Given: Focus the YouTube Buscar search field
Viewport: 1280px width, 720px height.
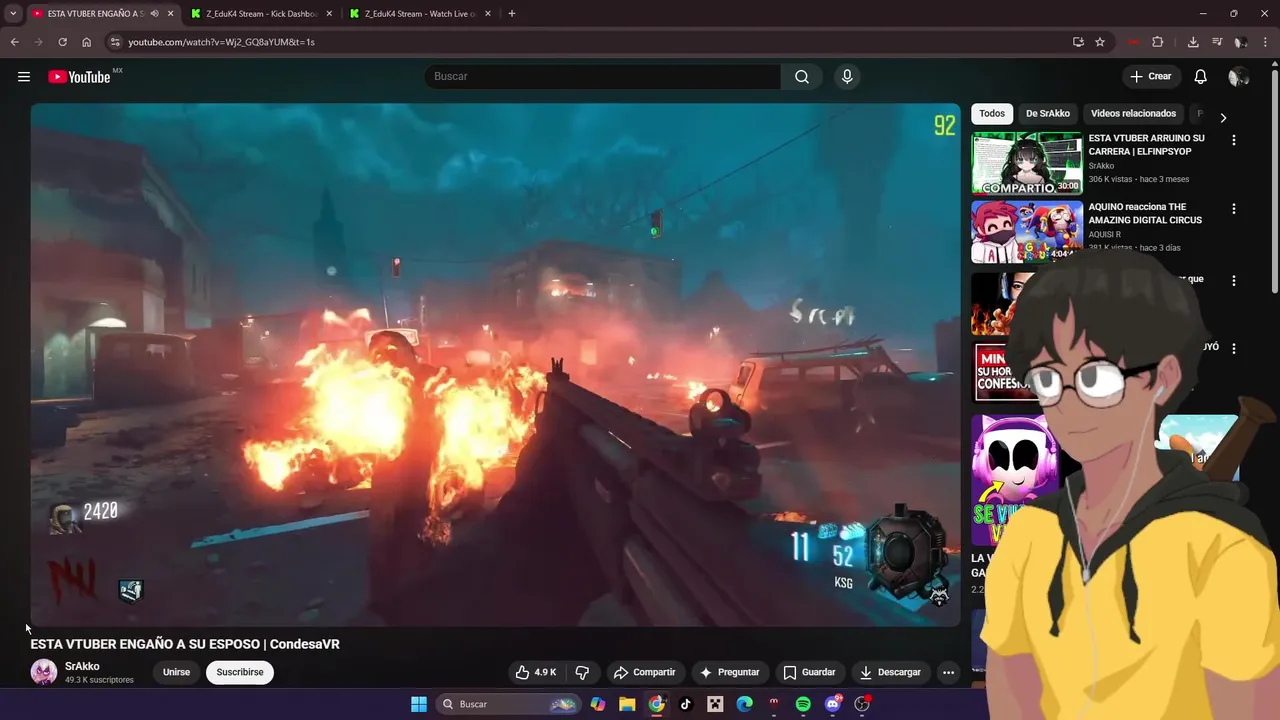Looking at the screenshot, I should pyautogui.click(x=603, y=77).
